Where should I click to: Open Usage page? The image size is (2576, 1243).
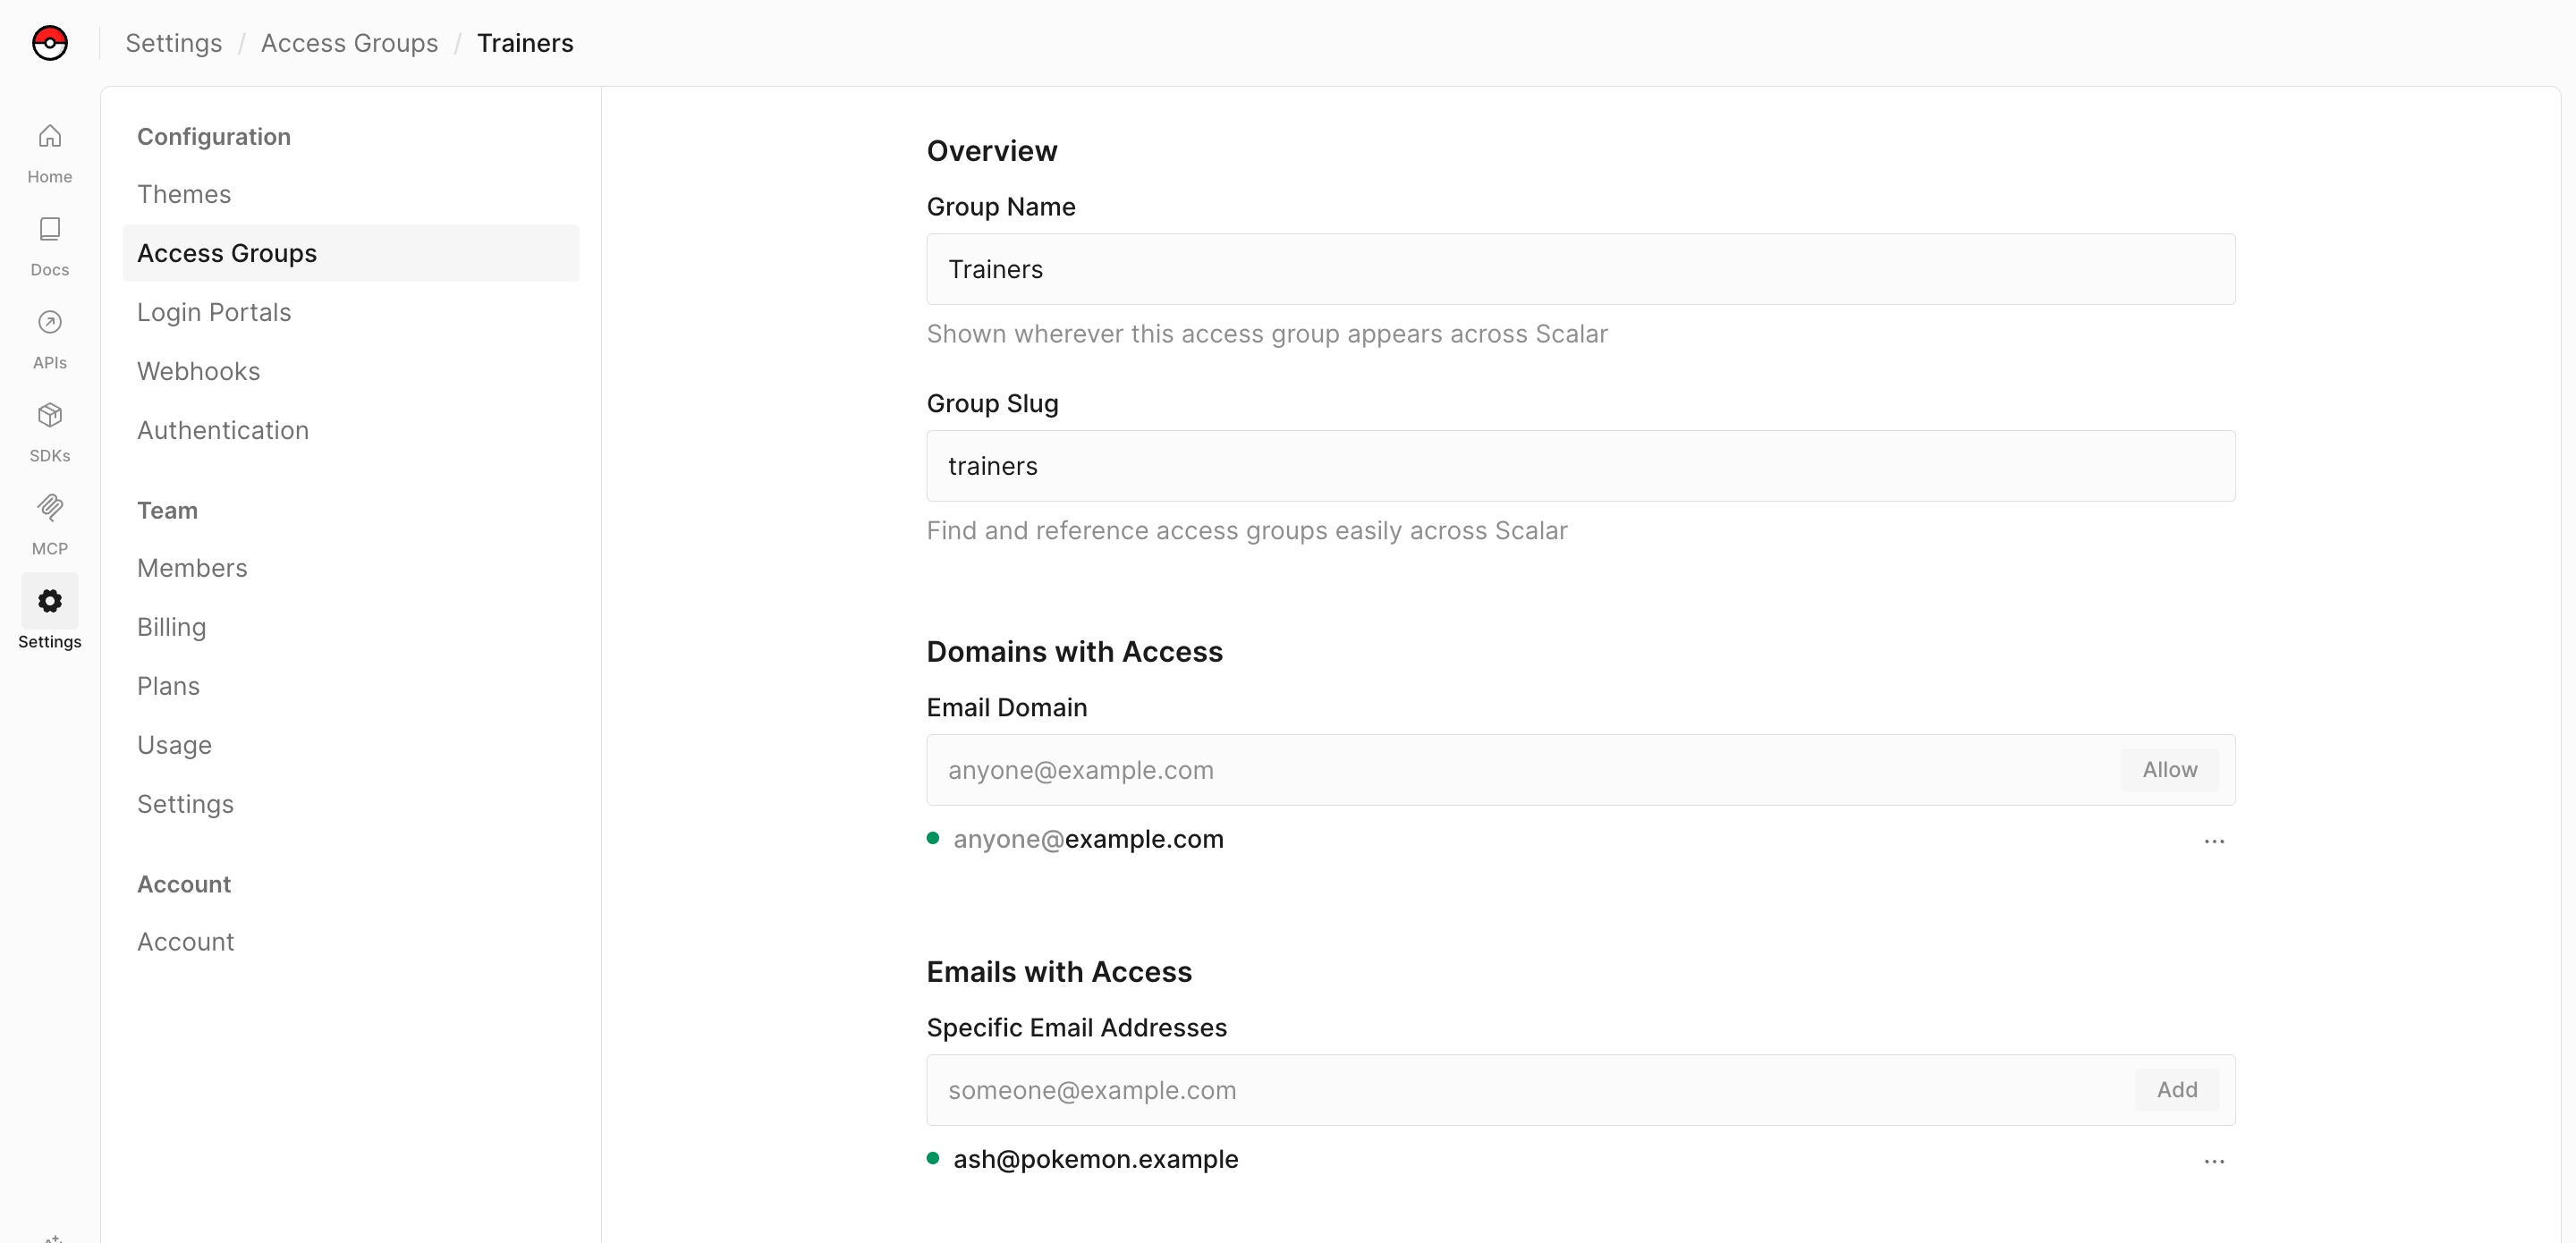click(350, 745)
